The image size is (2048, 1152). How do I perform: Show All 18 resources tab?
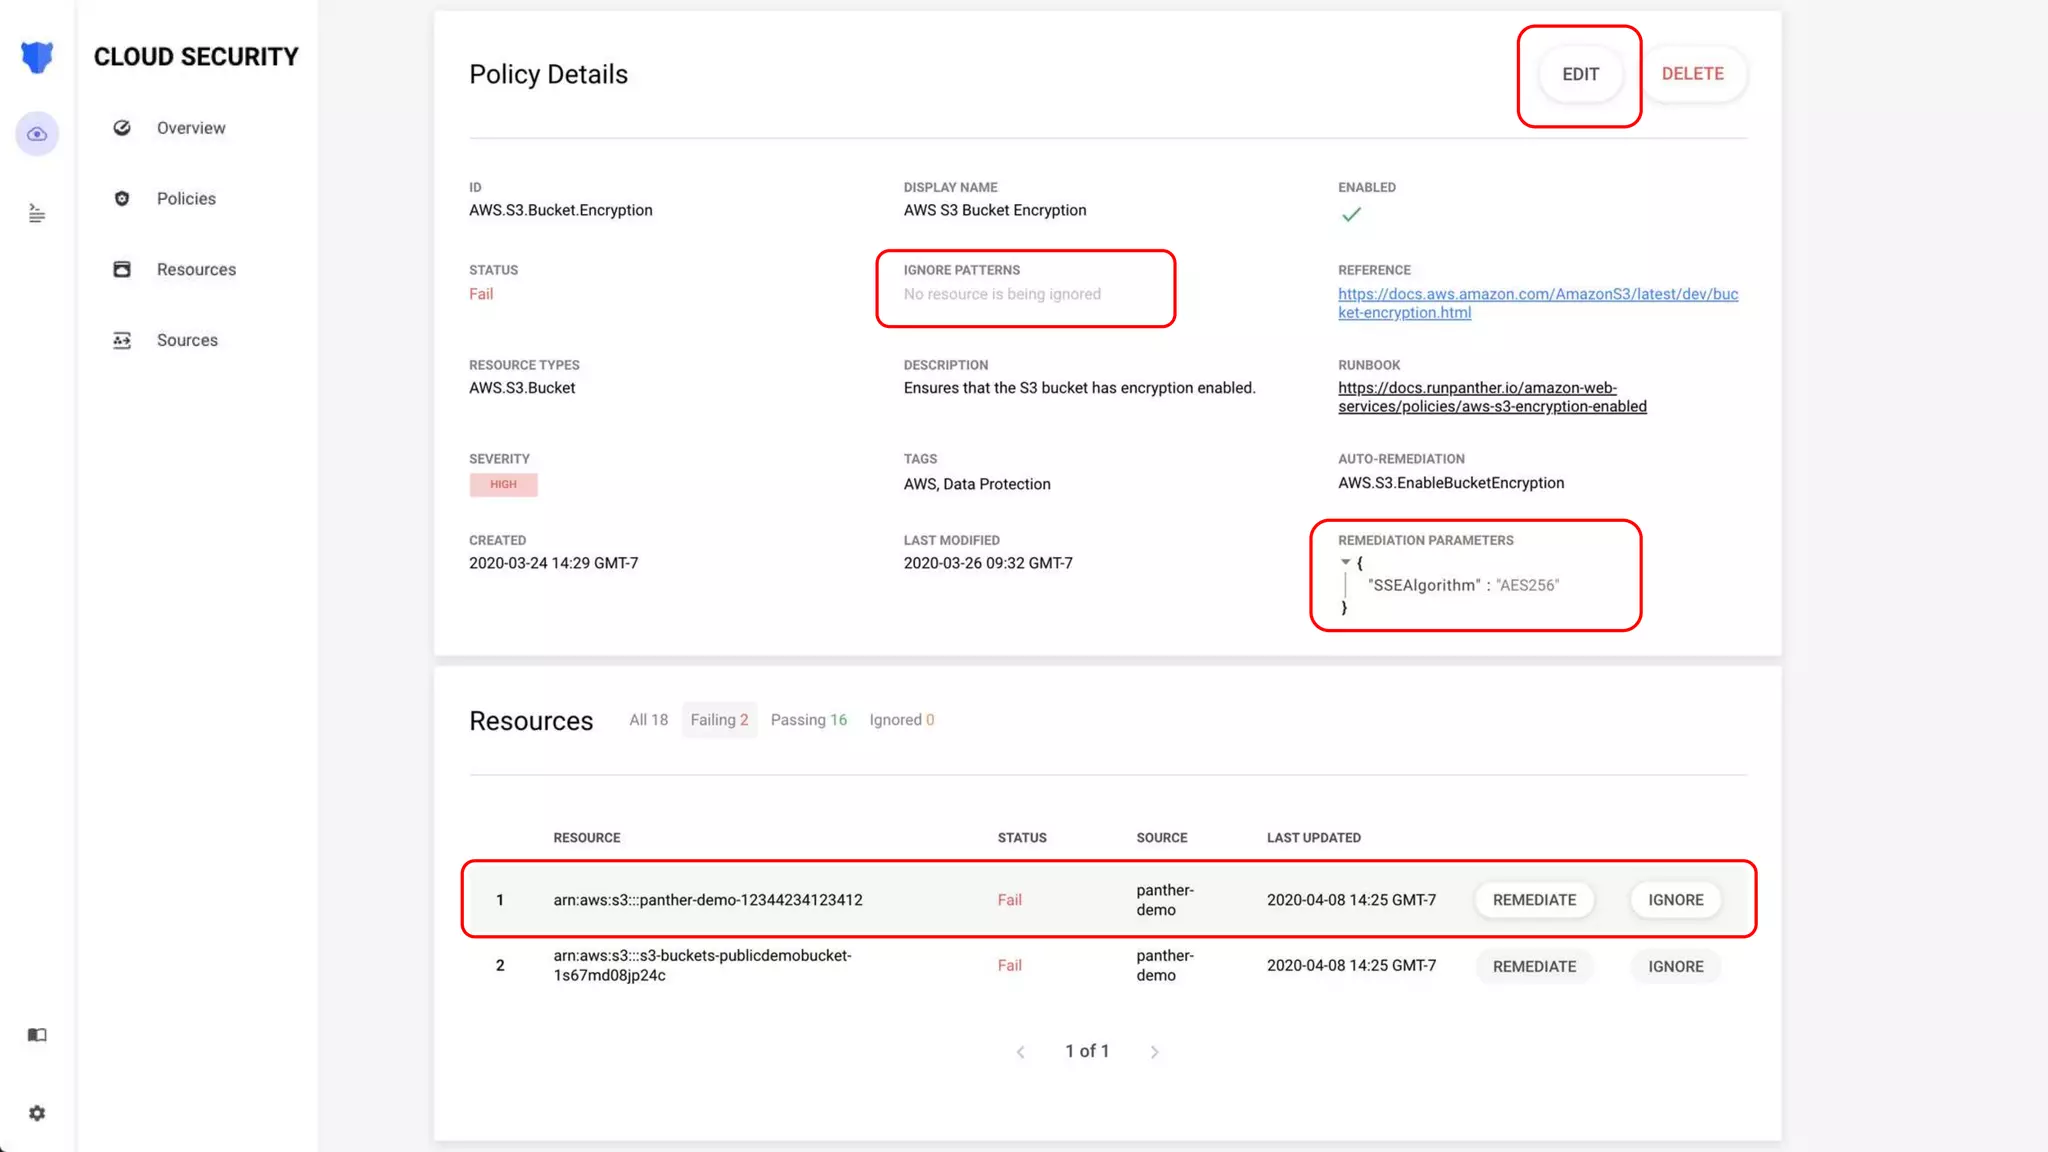[x=648, y=720]
